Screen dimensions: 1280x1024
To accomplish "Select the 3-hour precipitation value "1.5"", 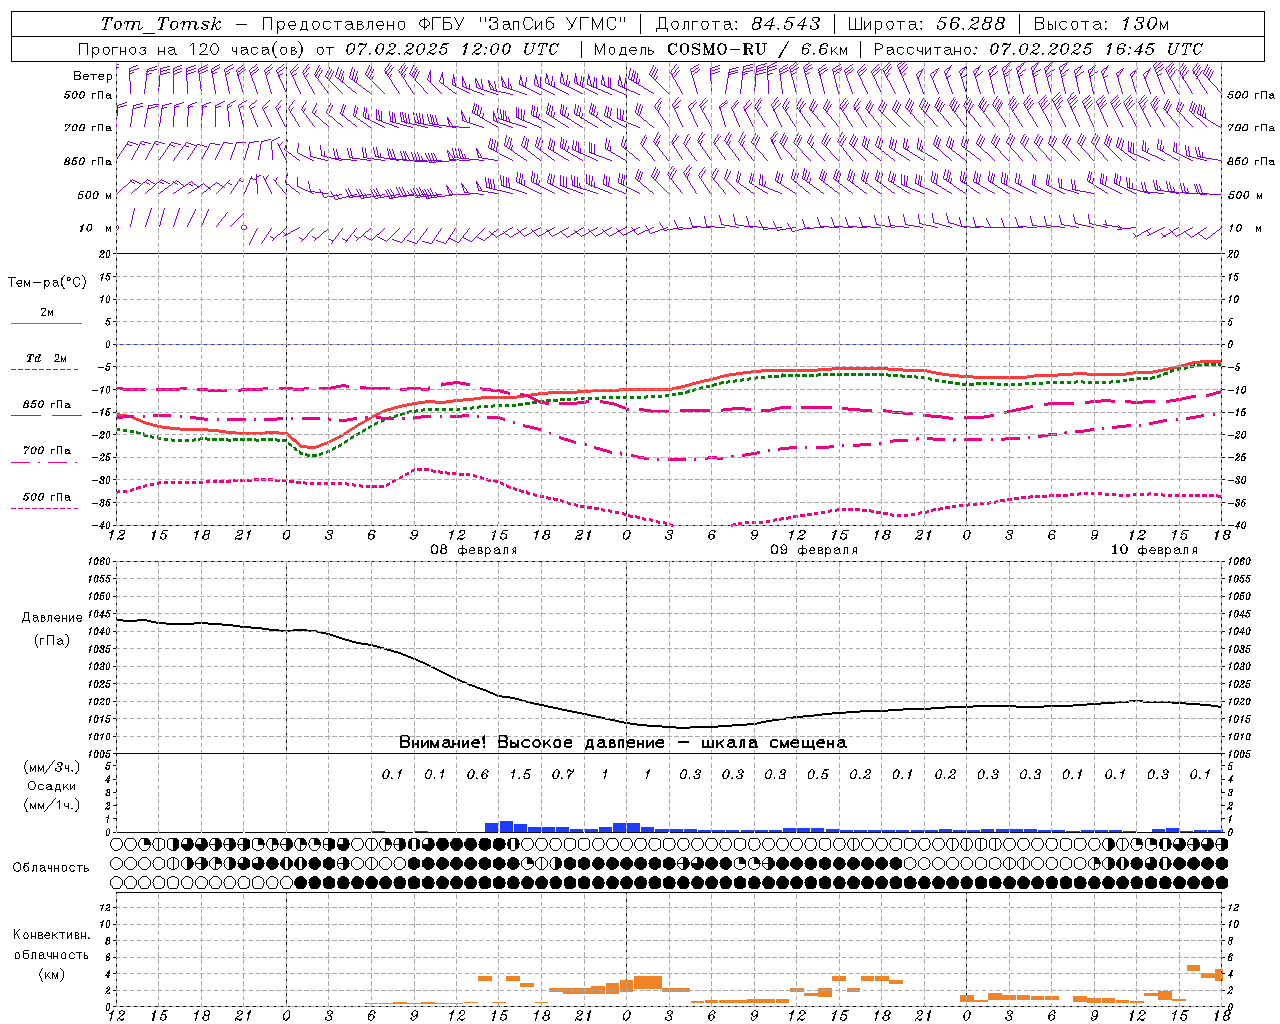I will pyautogui.click(x=520, y=774).
